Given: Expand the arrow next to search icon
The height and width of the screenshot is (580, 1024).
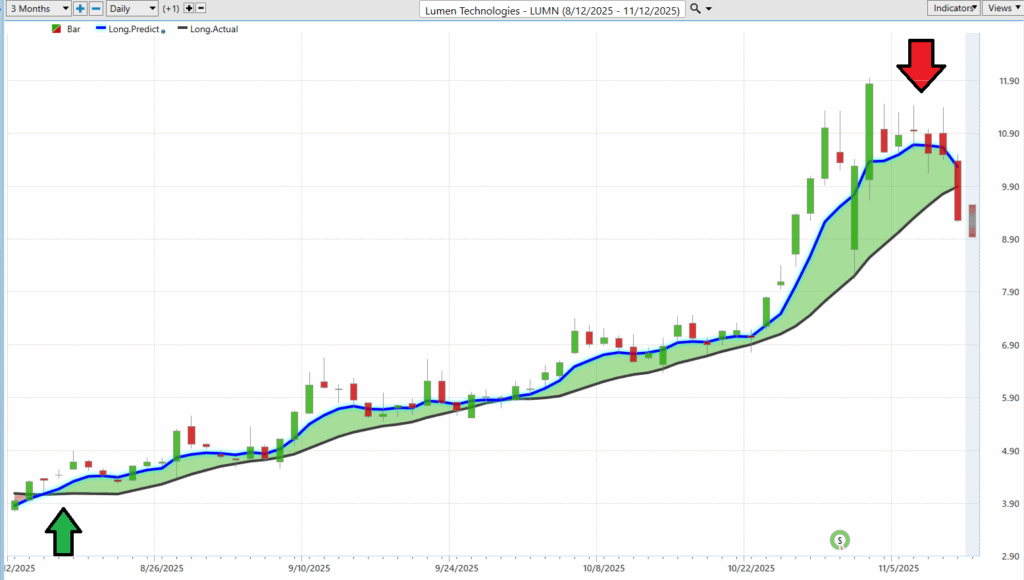Looking at the screenshot, I should pos(709,8).
